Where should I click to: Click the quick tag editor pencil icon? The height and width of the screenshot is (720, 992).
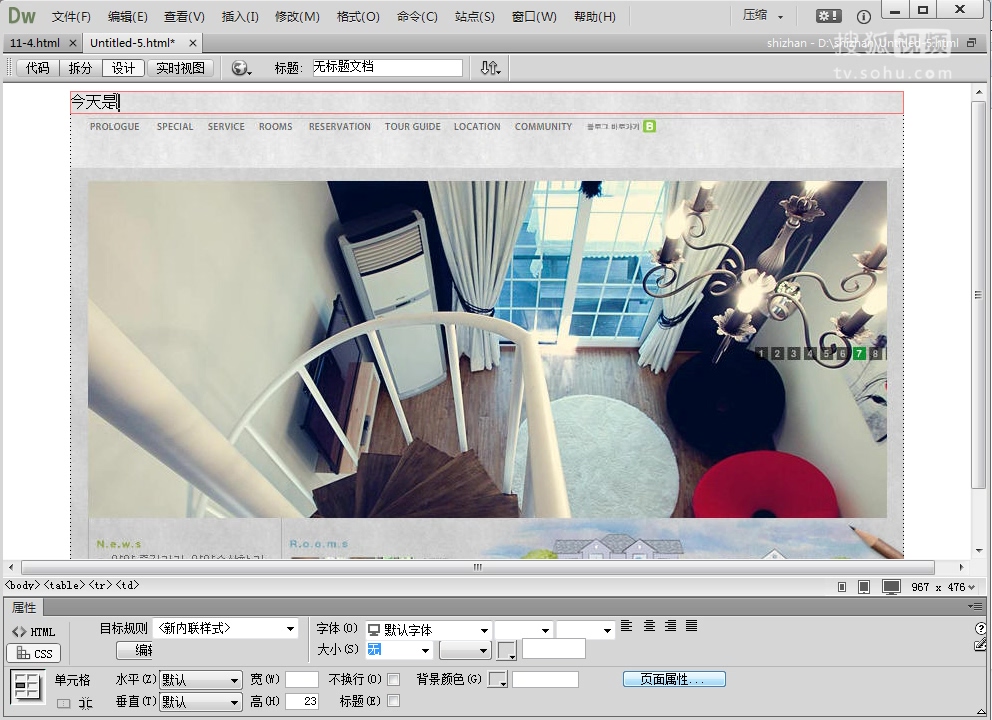point(980,645)
